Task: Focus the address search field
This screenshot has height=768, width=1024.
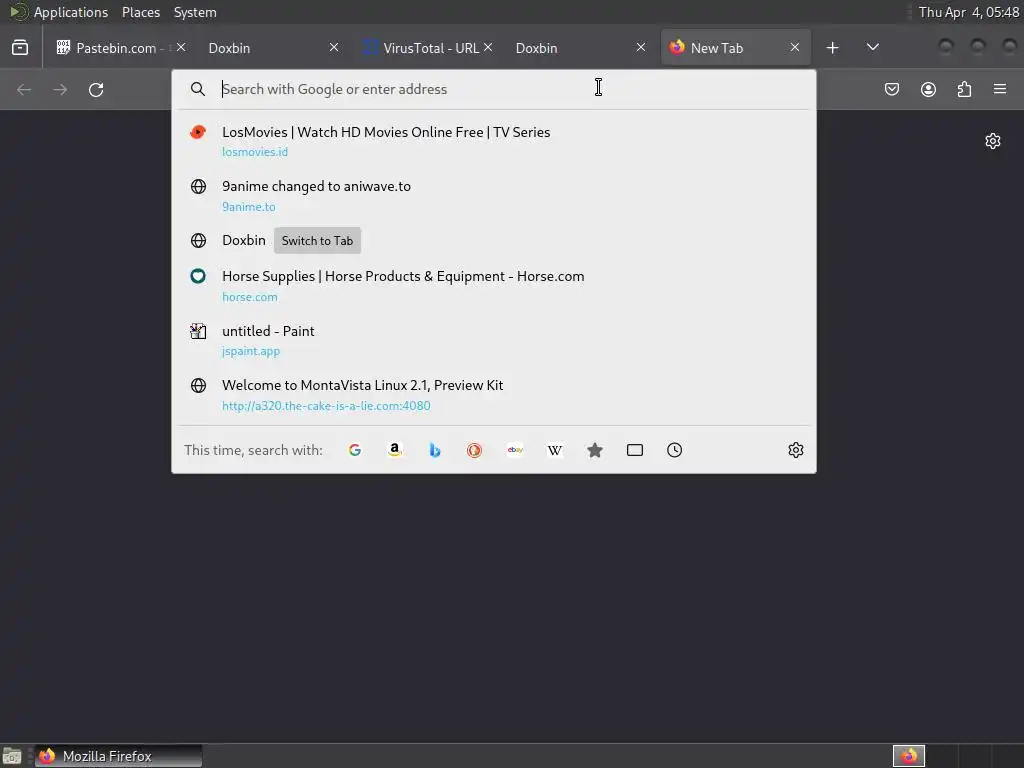Action: [x=494, y=89]
